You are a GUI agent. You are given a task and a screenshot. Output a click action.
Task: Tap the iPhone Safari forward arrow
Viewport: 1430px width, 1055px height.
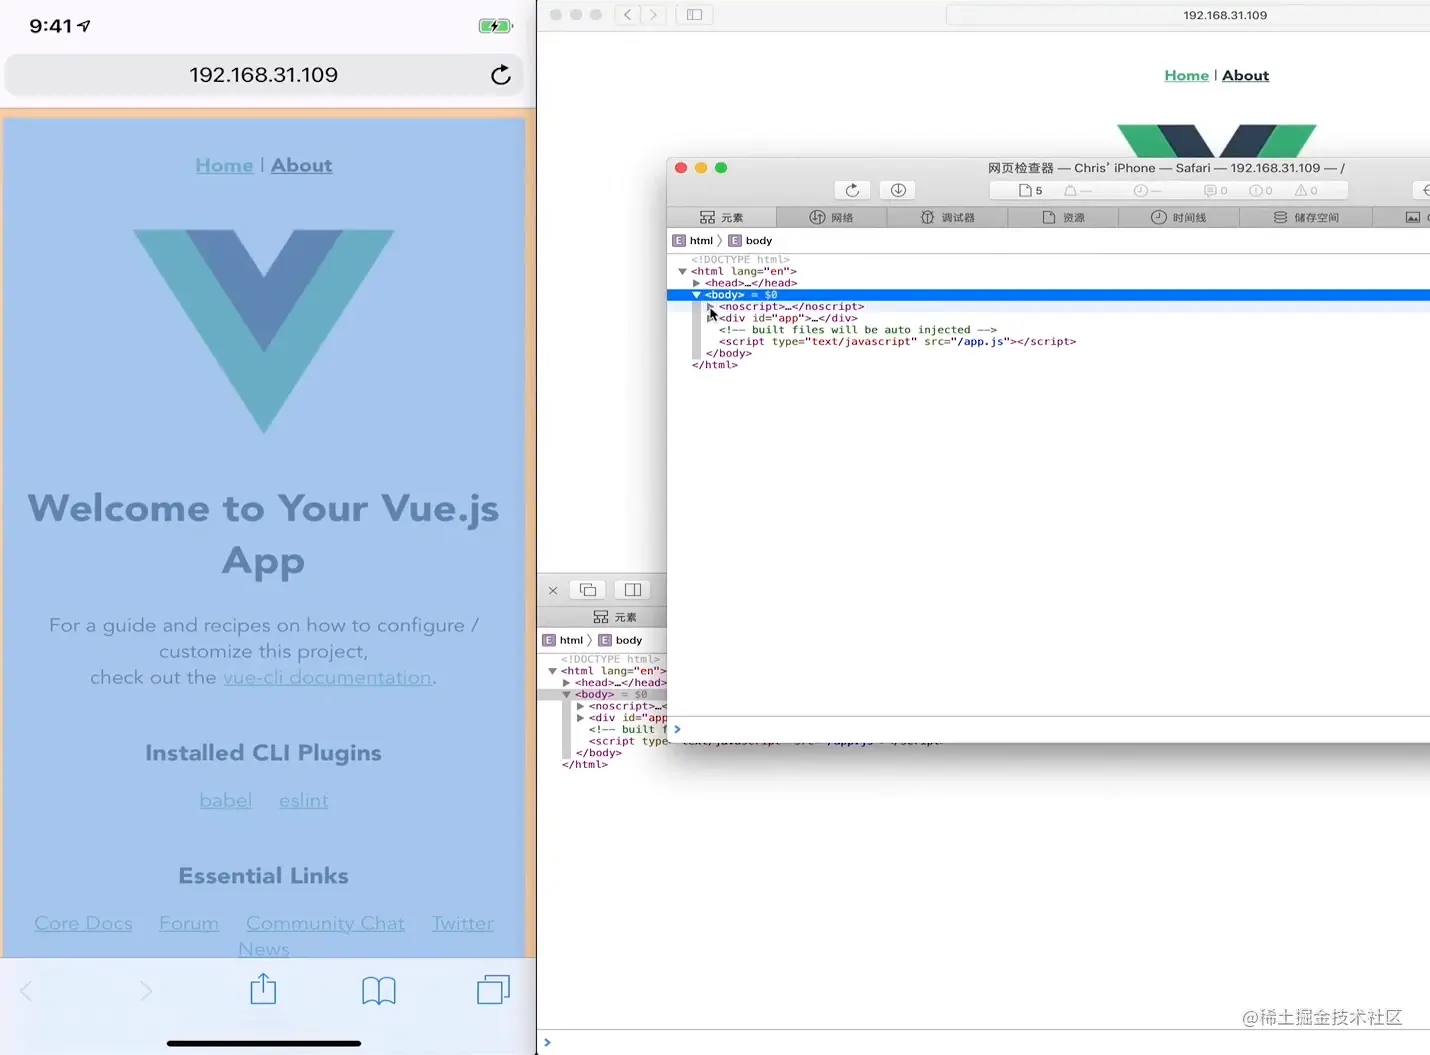click(x=146, y=991)
